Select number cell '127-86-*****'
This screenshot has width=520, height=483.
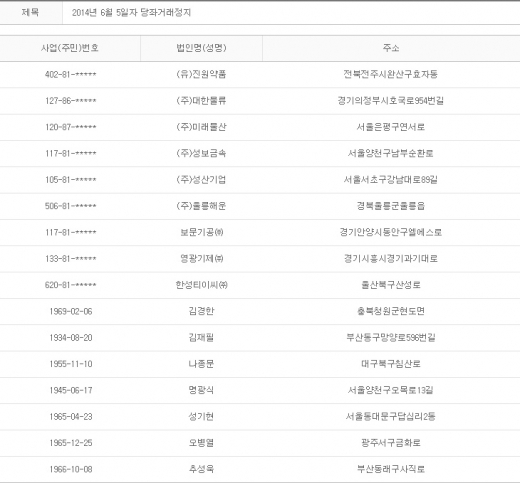71,101
